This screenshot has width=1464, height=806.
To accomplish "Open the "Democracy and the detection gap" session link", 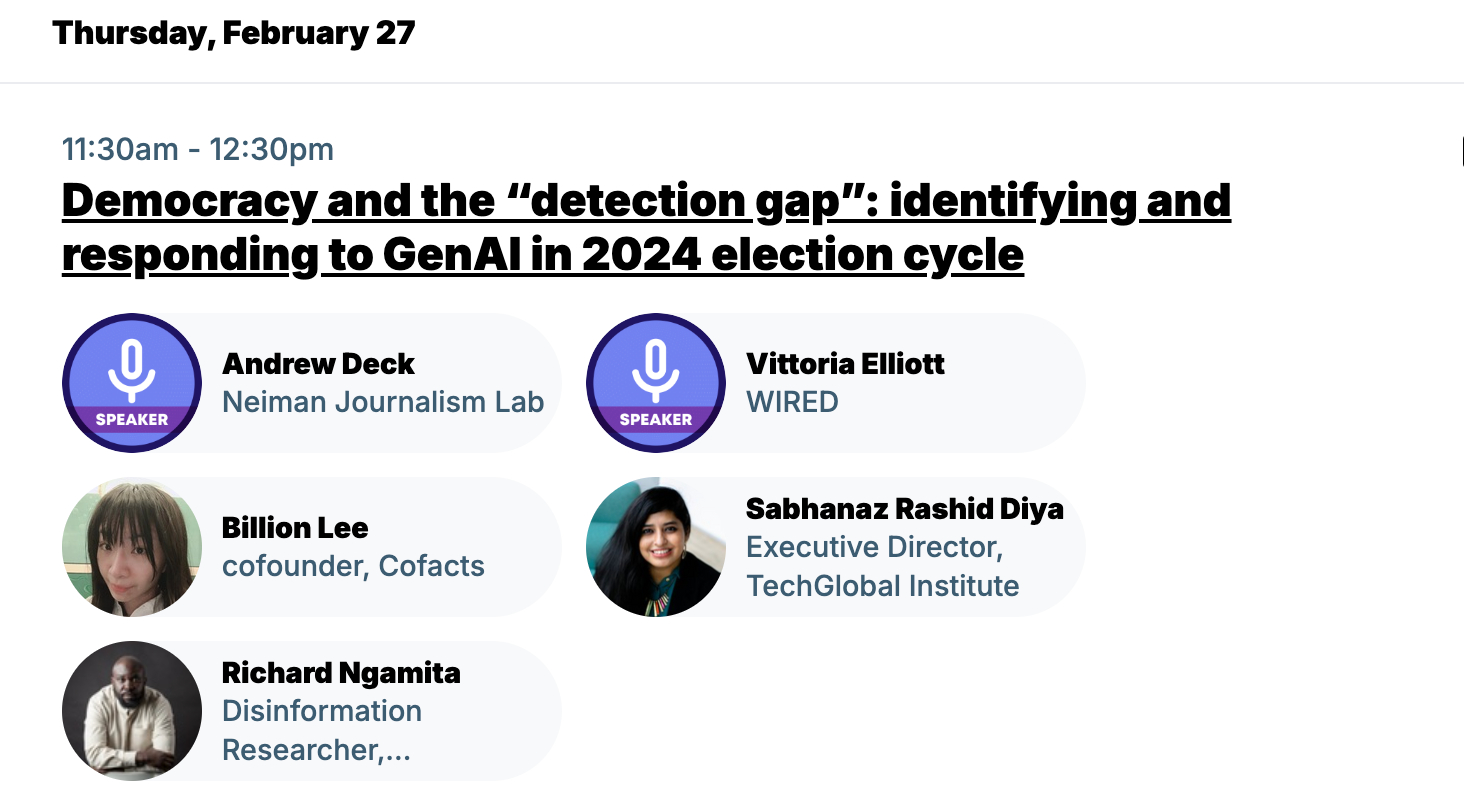I will click(645, 228).
